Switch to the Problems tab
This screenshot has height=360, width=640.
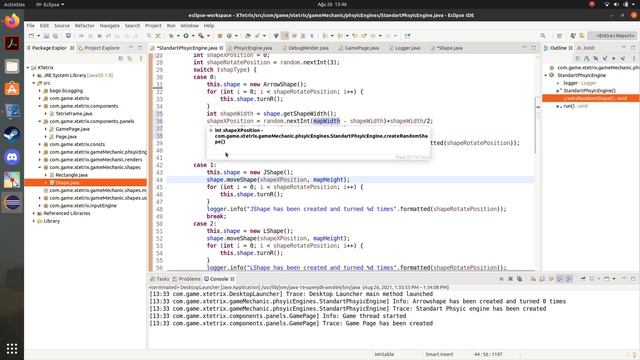[186, 279]
